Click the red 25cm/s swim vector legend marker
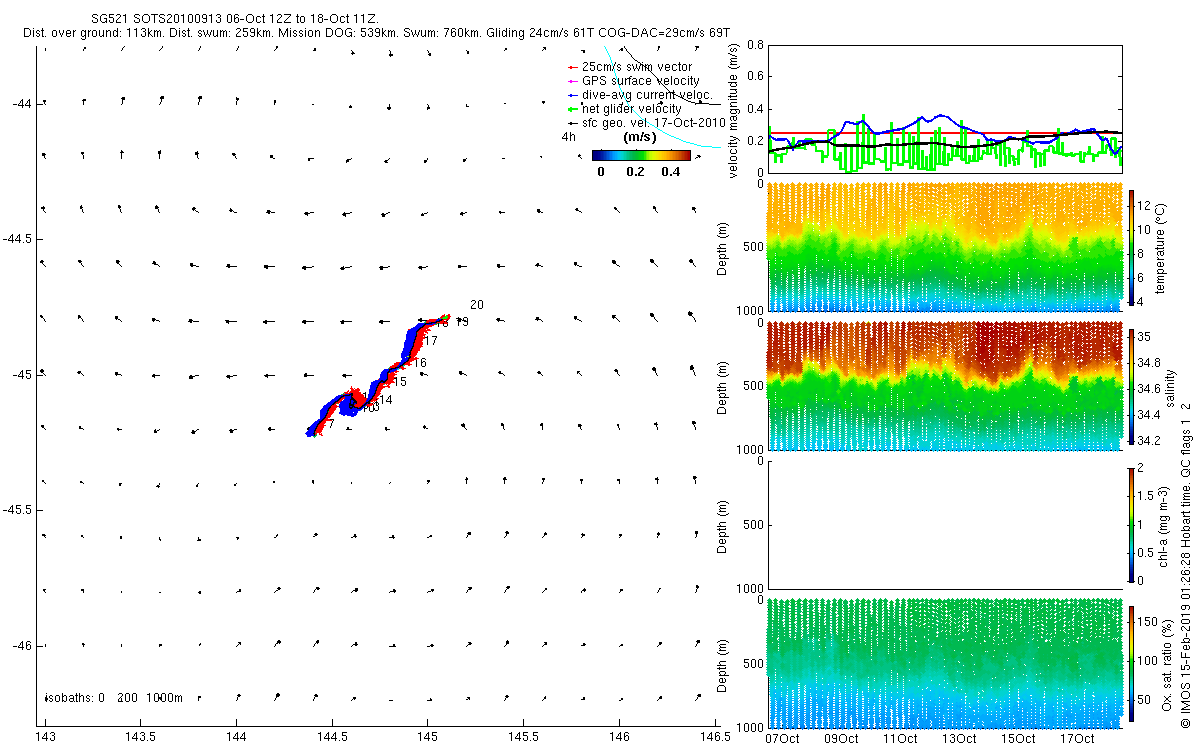The height and width of the screenshot is (750, 1200). pos(571,67)
